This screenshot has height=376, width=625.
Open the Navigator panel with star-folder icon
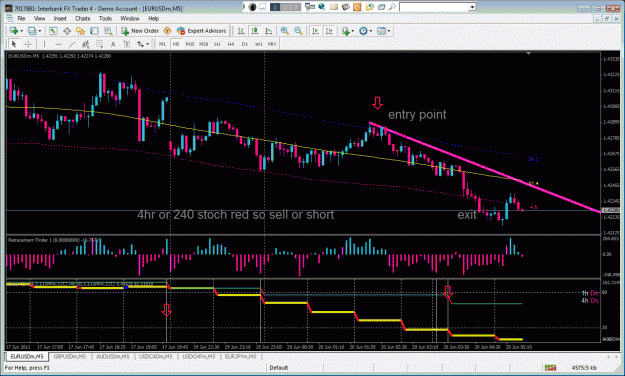[x=81, y=31]
